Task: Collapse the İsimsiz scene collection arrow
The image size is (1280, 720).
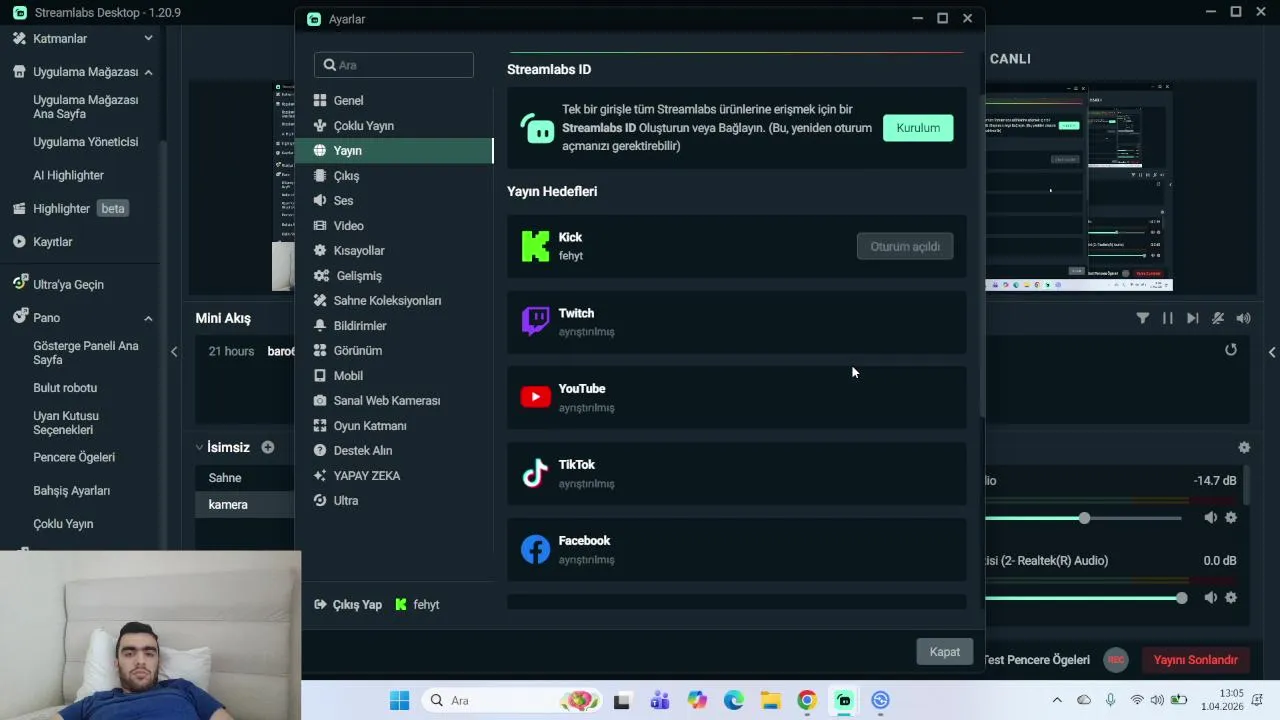Action: pyautogui.click(x=200, y=447)
